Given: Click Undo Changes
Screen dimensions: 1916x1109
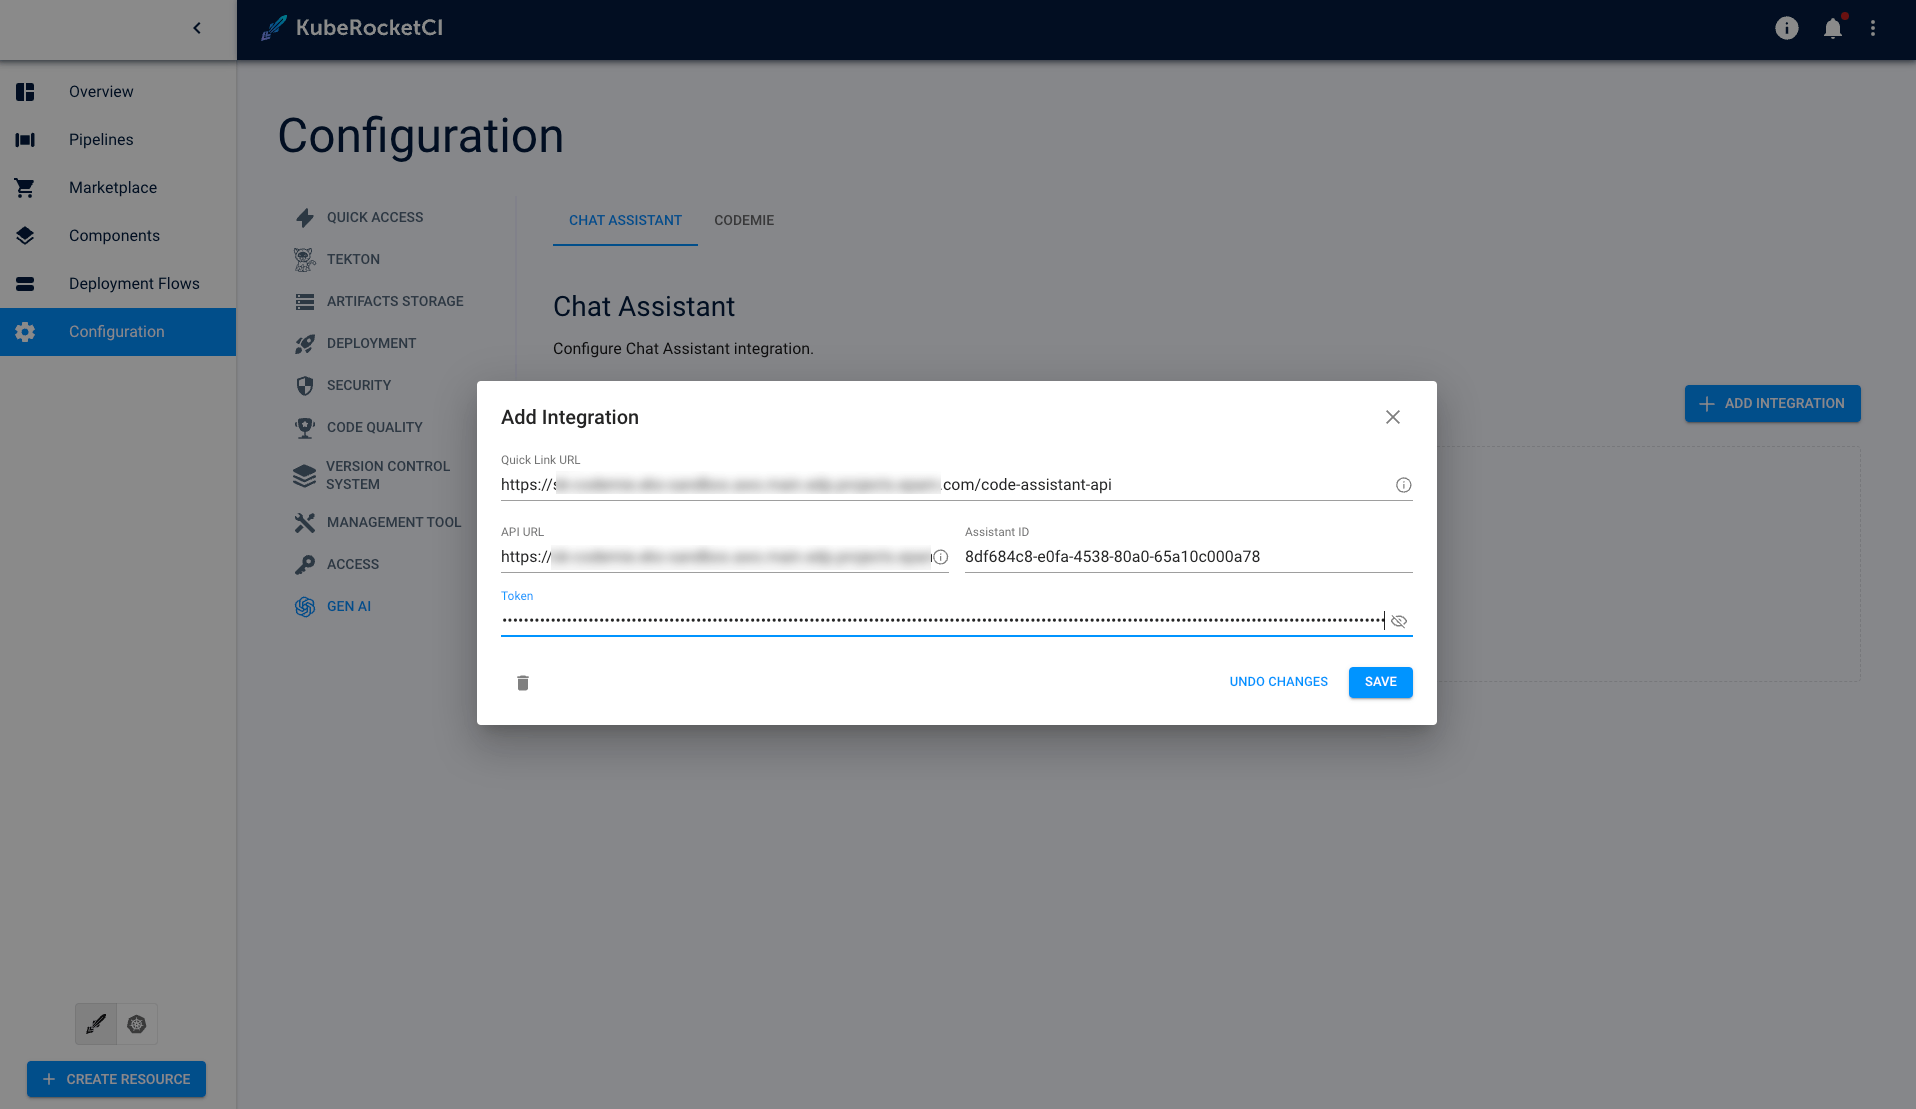Looking at the screenshot, I should (x=1278, y=682).
